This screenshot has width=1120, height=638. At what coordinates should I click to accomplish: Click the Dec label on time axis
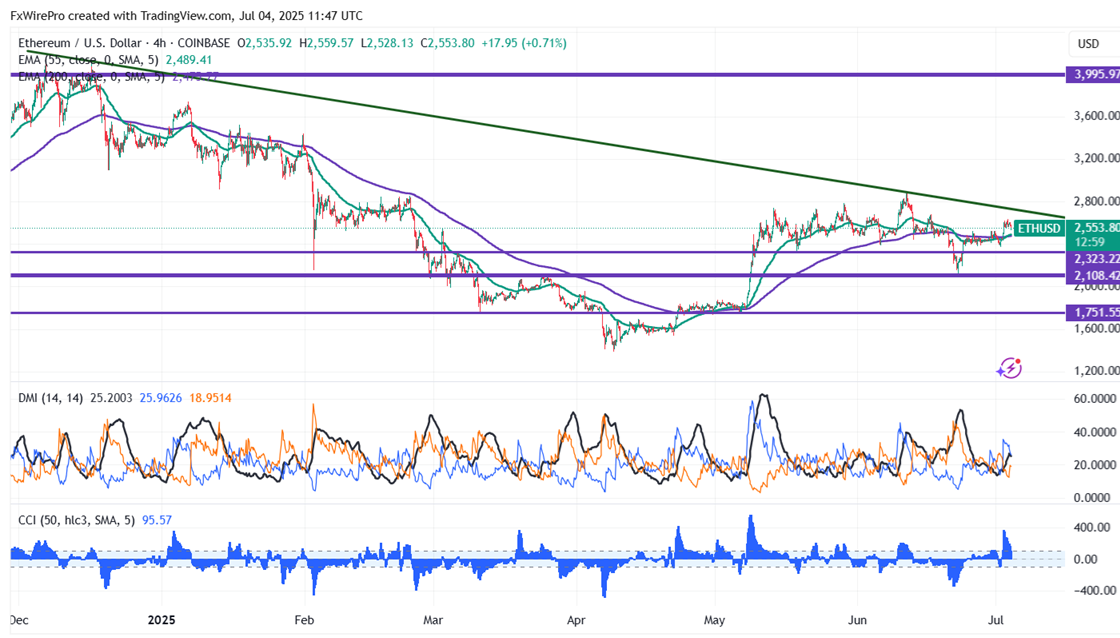19,619
